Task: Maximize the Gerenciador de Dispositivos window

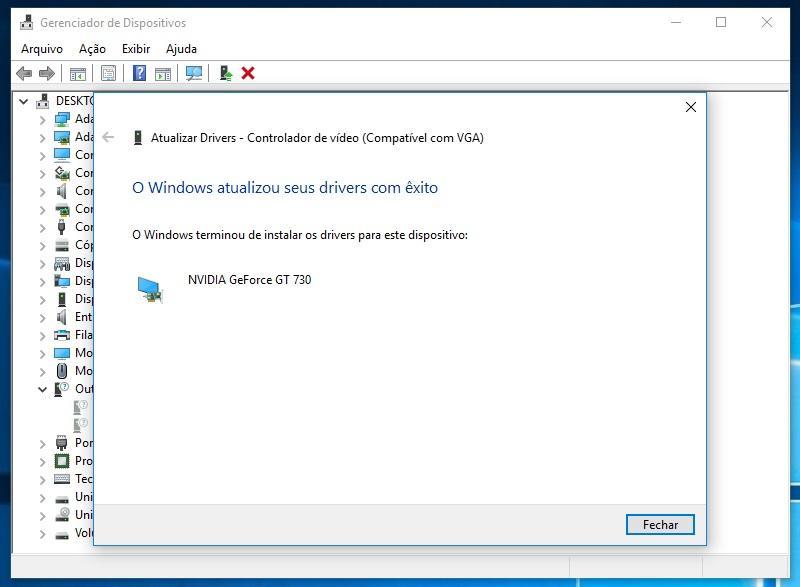Action: pyautogui.click(x=721, y=22)
